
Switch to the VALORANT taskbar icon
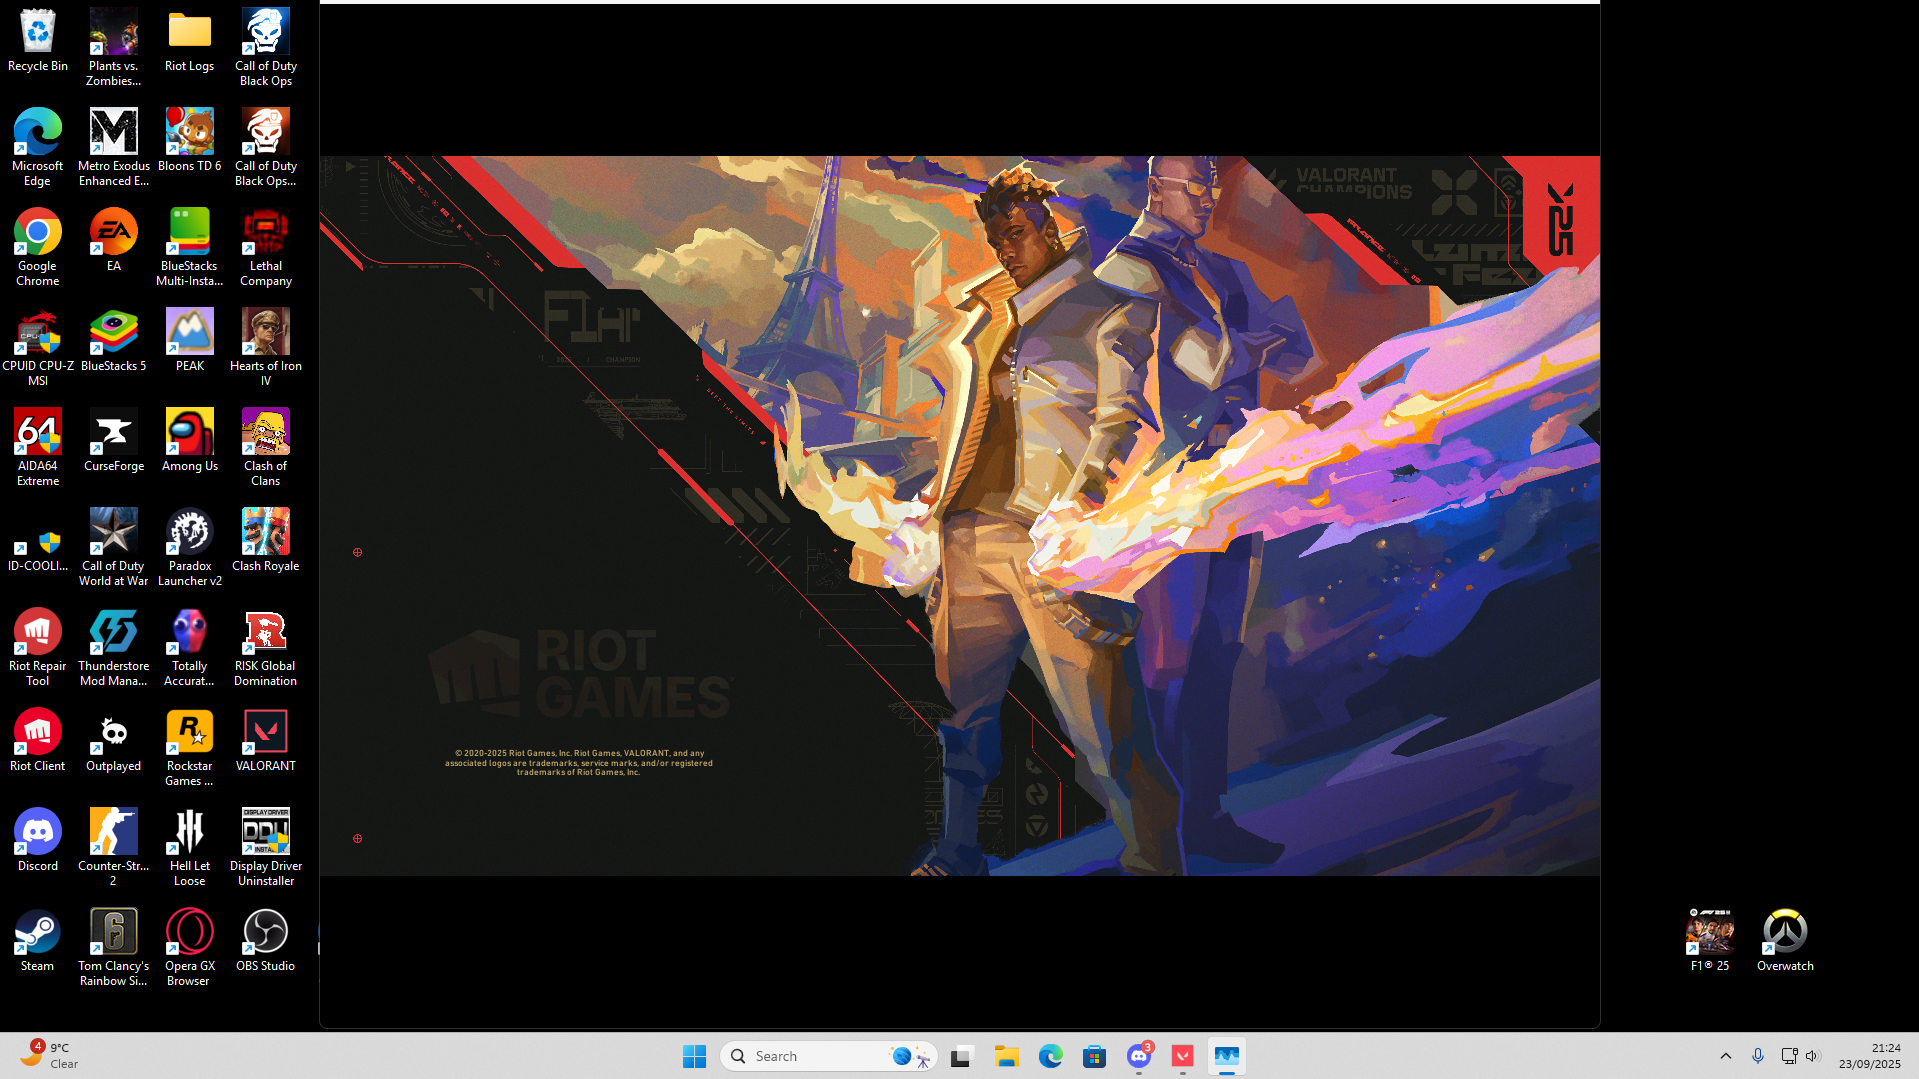point(1182,1056)
